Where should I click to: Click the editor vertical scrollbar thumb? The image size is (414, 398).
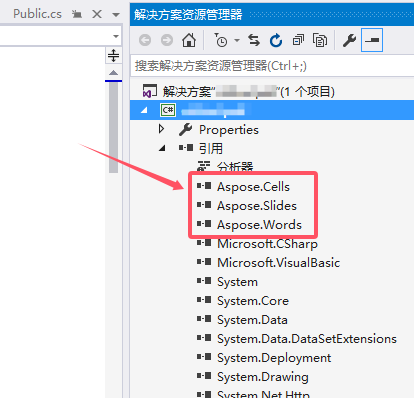coord(113,127)
